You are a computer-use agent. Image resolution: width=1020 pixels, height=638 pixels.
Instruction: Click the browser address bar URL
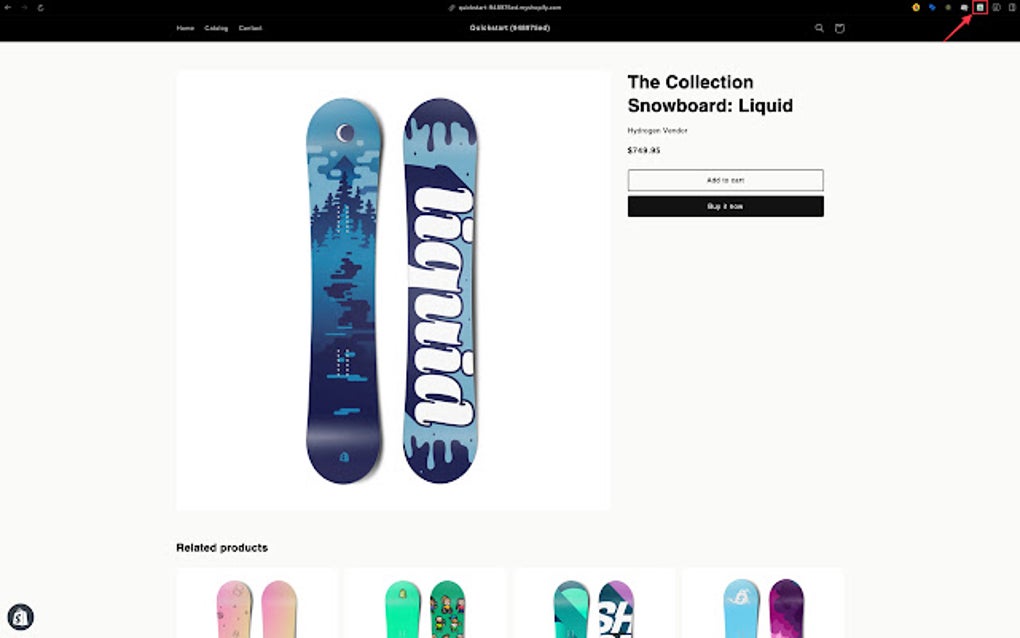pos(509,7)
